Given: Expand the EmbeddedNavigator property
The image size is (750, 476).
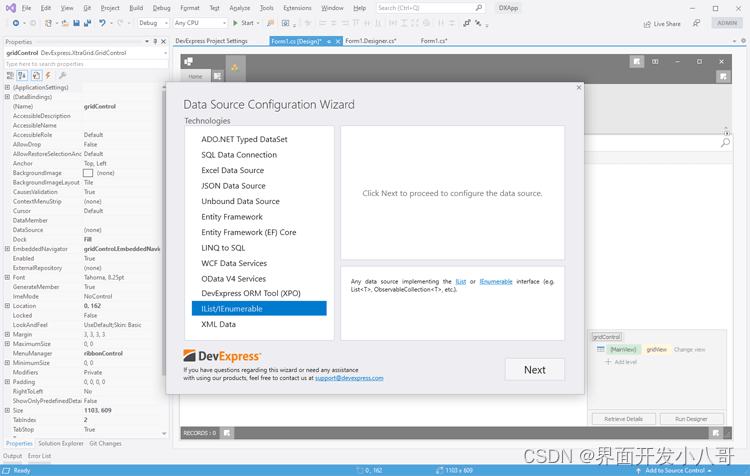Looking at the screenshot, I should tap(7, 249).
